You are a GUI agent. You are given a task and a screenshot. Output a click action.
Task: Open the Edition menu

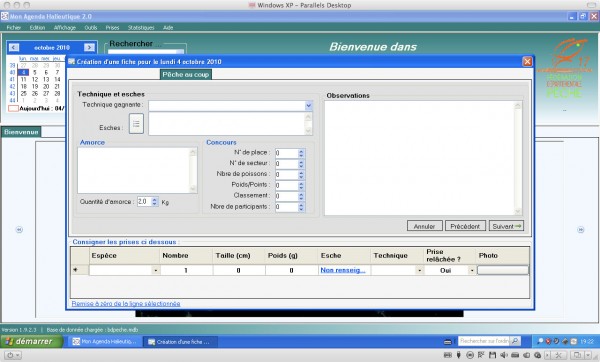tap(37, 28)
